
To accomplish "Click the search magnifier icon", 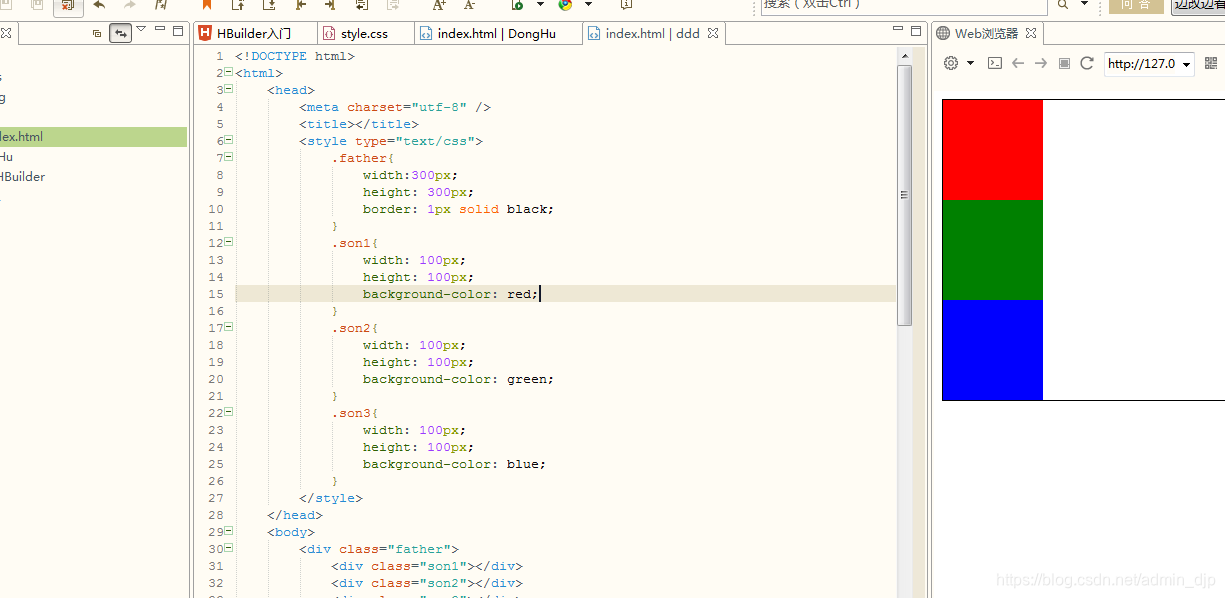I will pyautogui.click(x=1063, y=5).
